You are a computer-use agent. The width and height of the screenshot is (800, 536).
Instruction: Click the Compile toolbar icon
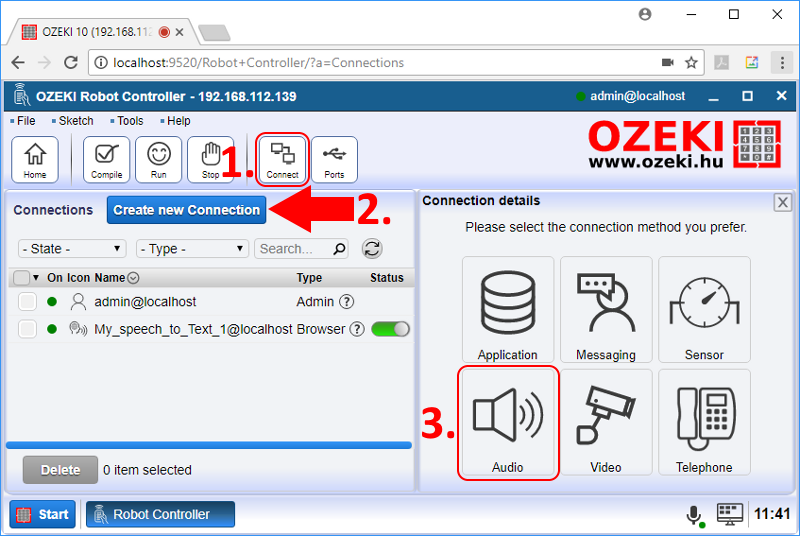pos(107,159)
